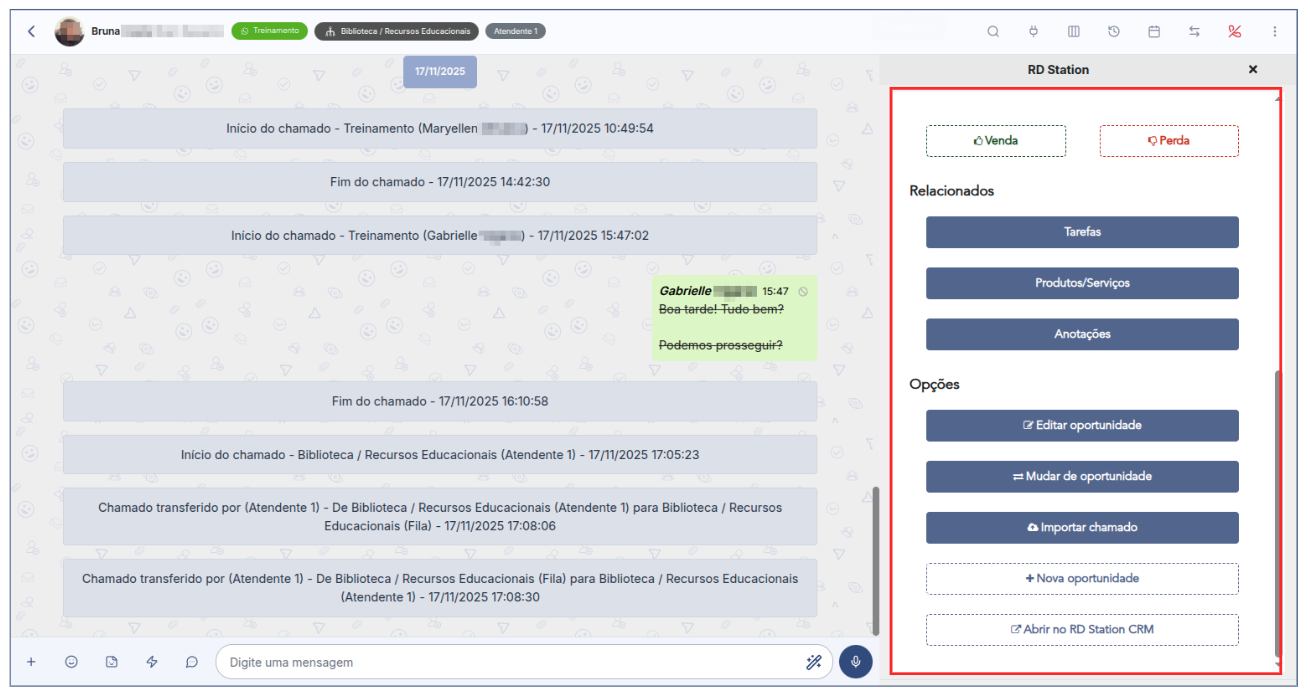This screenshot has width=1310, height=698.
Task: Click the red end-call icon
Action: coord(1235,31)
